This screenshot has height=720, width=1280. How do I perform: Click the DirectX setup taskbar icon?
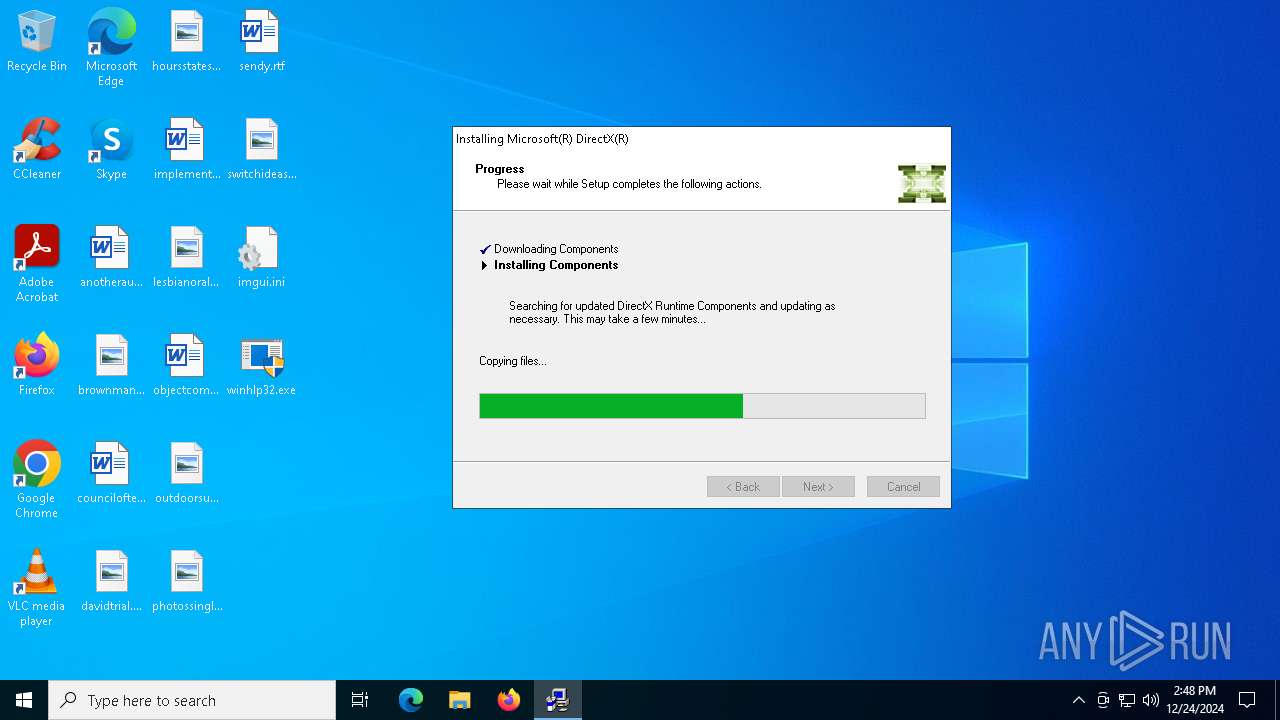558,700
